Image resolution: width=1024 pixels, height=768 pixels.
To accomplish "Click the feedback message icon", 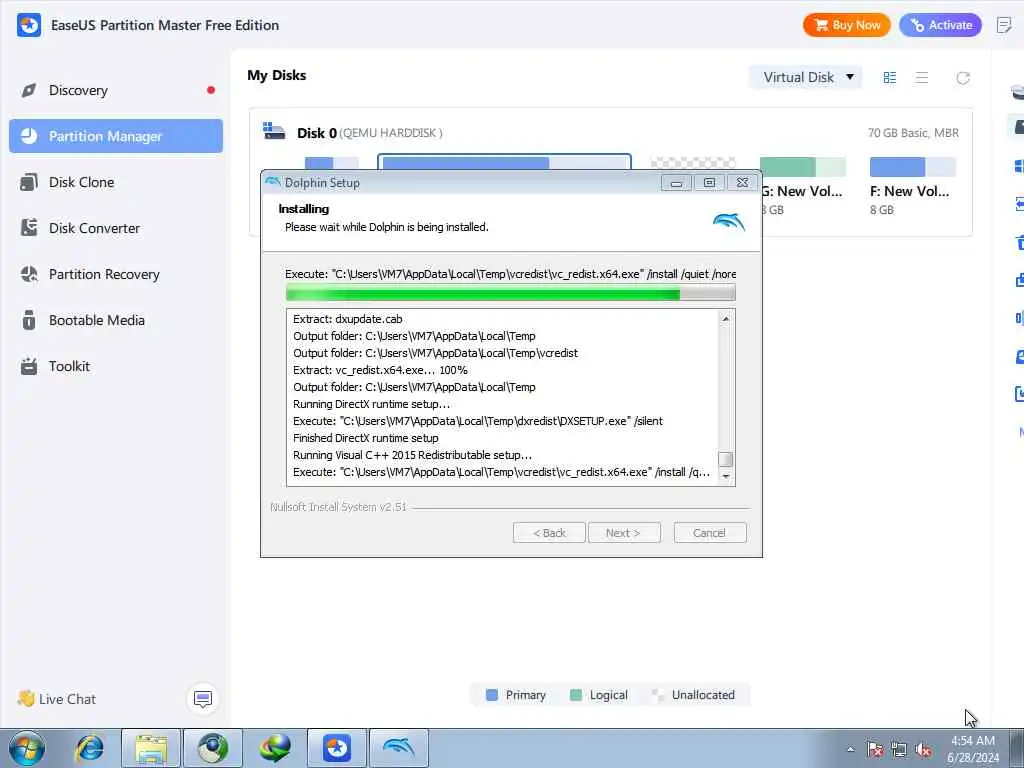I will click(203, 699).
